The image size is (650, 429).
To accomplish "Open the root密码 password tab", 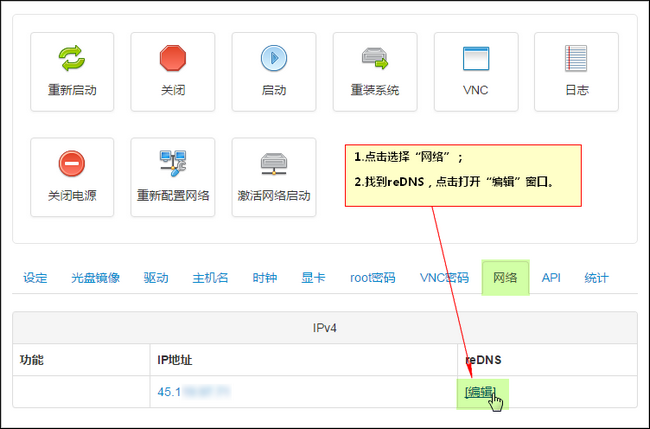I will coord(372,278).
